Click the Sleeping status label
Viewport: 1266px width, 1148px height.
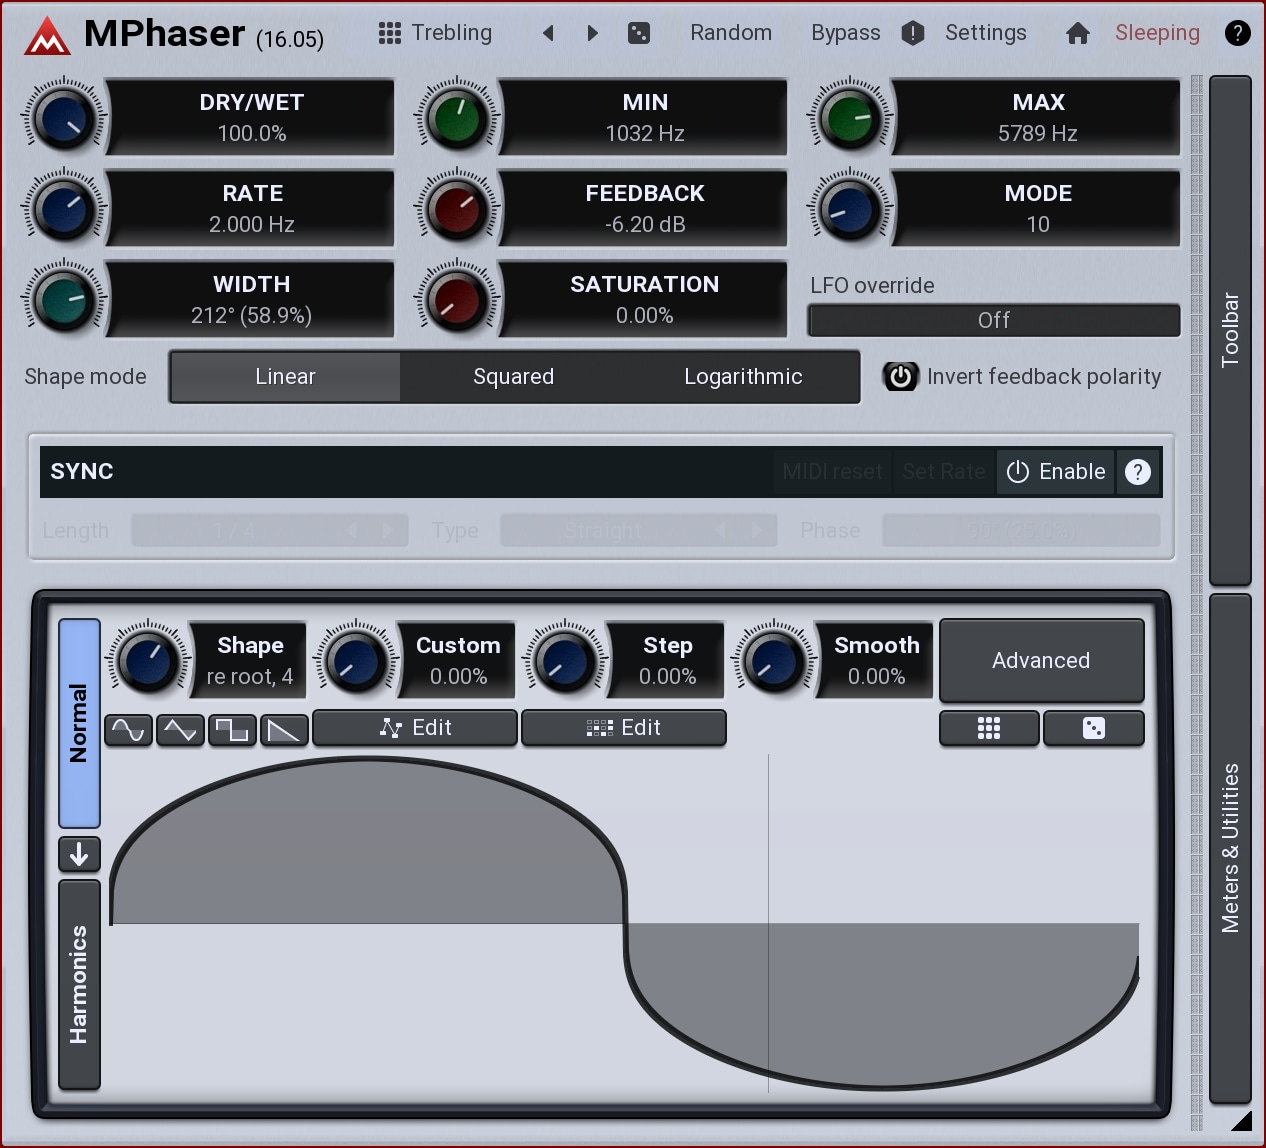coord(1157,33)
